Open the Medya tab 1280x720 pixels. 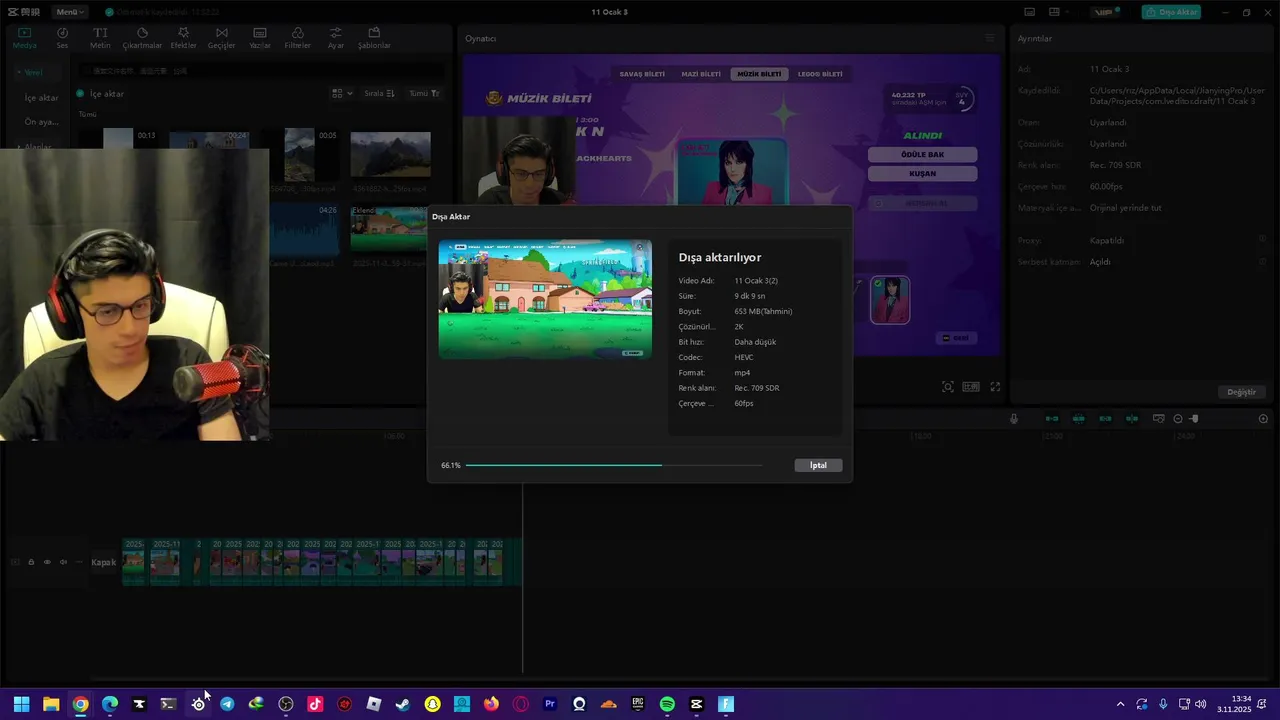[x=24, y=38]
